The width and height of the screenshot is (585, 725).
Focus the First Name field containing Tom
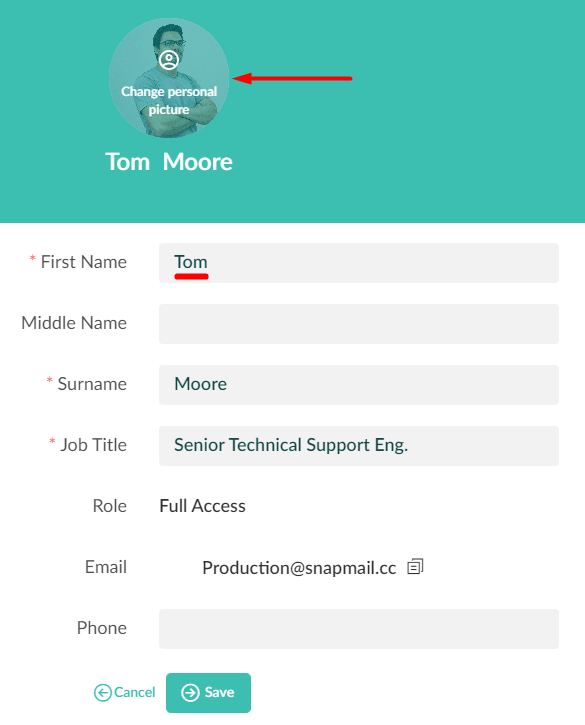359,263
